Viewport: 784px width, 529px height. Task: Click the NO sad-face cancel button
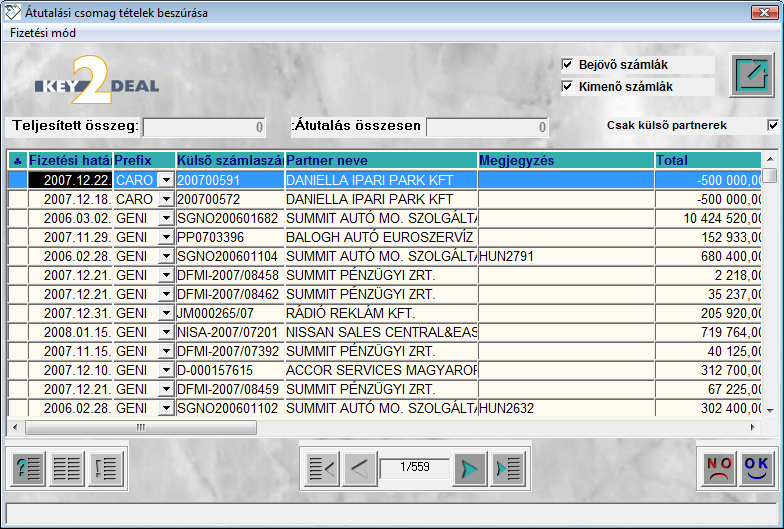click(x=718, y=469)
